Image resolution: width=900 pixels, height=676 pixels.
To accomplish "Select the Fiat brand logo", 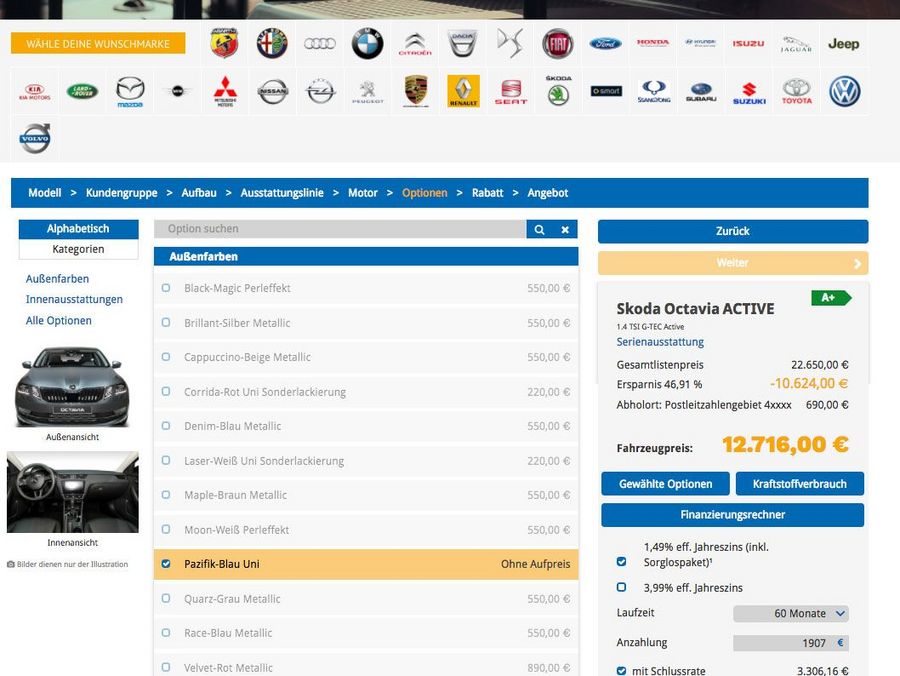I will point(558,44).
